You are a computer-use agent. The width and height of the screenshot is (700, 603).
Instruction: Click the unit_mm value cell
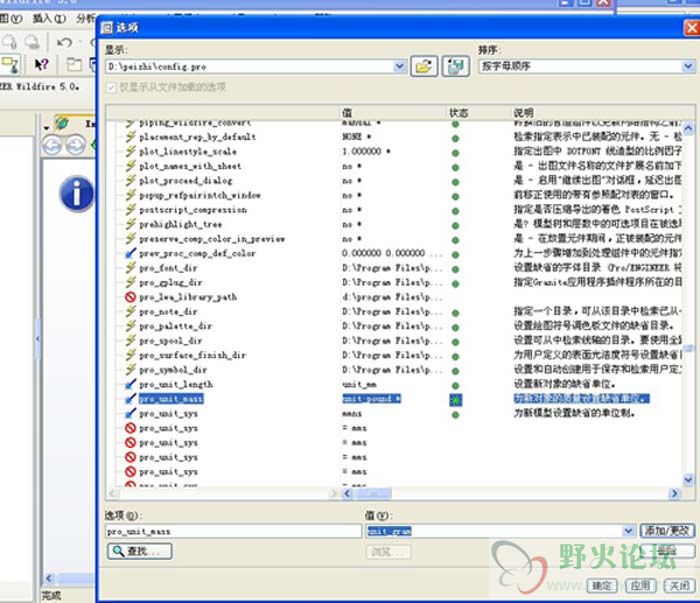pos(359,384)
